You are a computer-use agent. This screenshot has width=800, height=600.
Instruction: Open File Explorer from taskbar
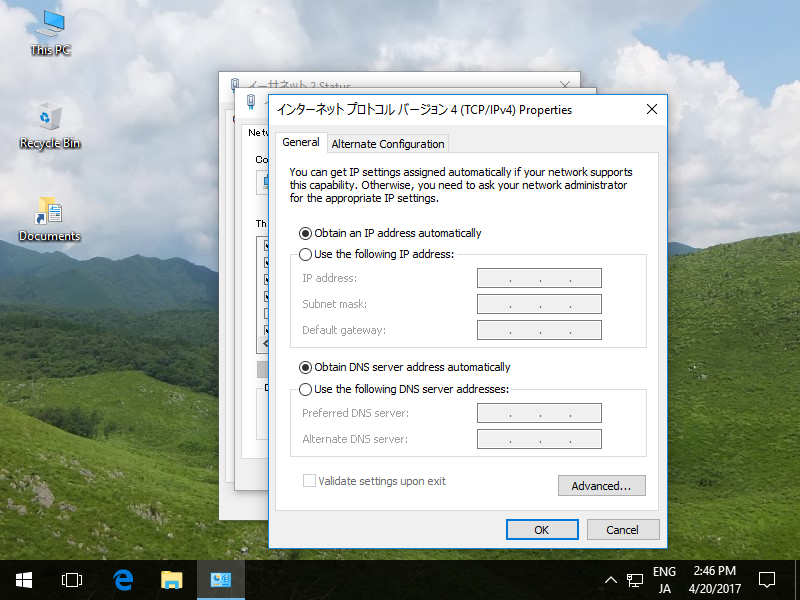coord(171,580)
